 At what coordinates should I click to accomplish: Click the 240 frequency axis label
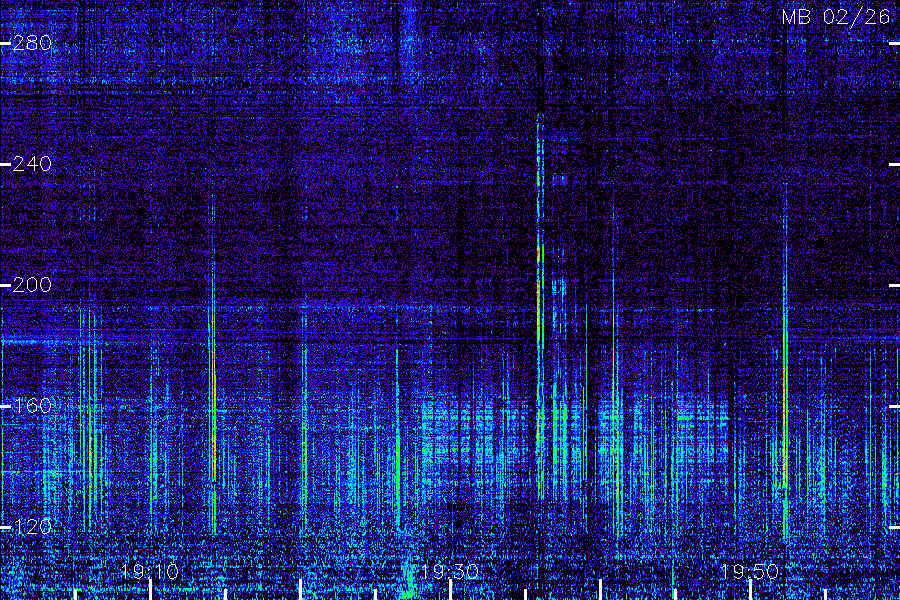tap(32, 164)
